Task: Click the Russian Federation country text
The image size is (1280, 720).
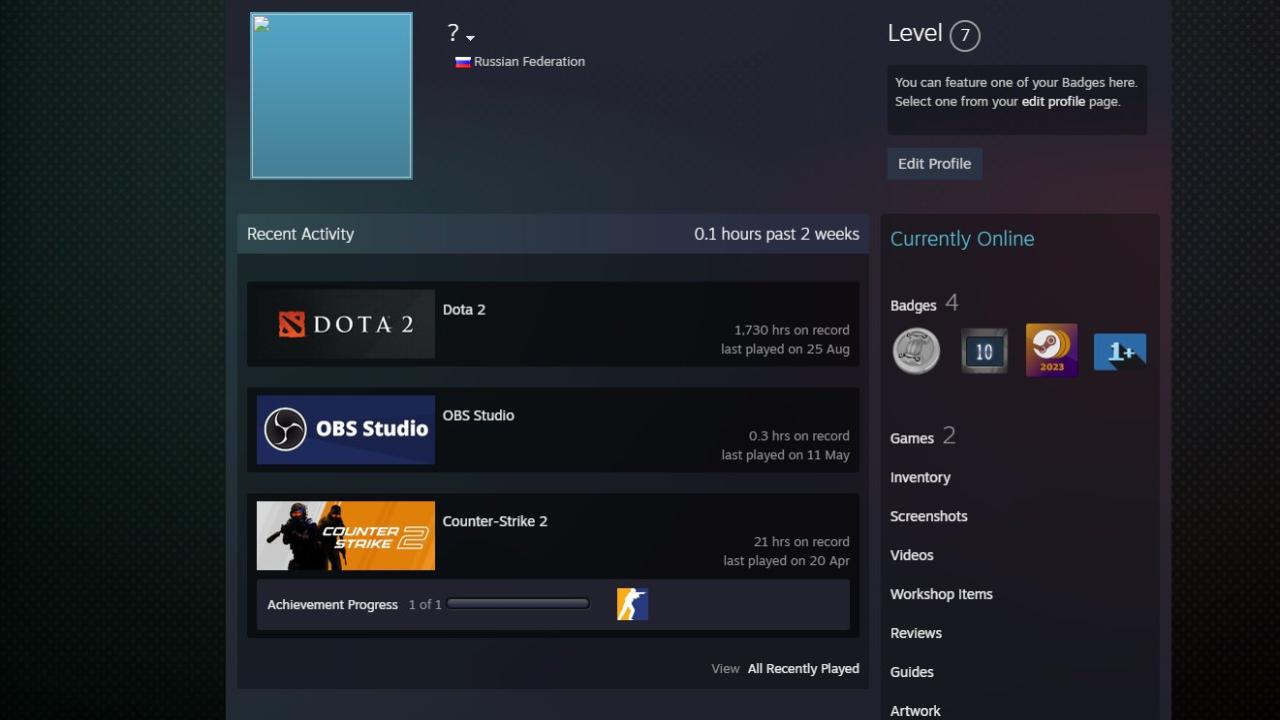Action: (x=529, y=62)
